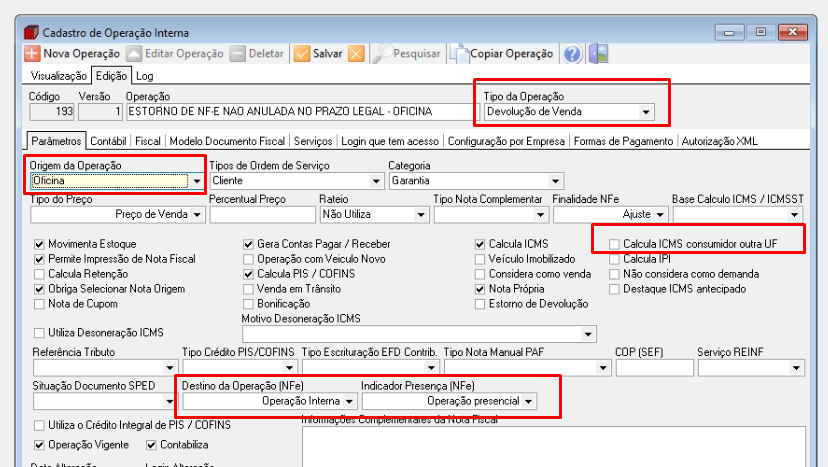
Task: Switch to the Log tab
Action: pyautogui.click(x=144, y=76)
